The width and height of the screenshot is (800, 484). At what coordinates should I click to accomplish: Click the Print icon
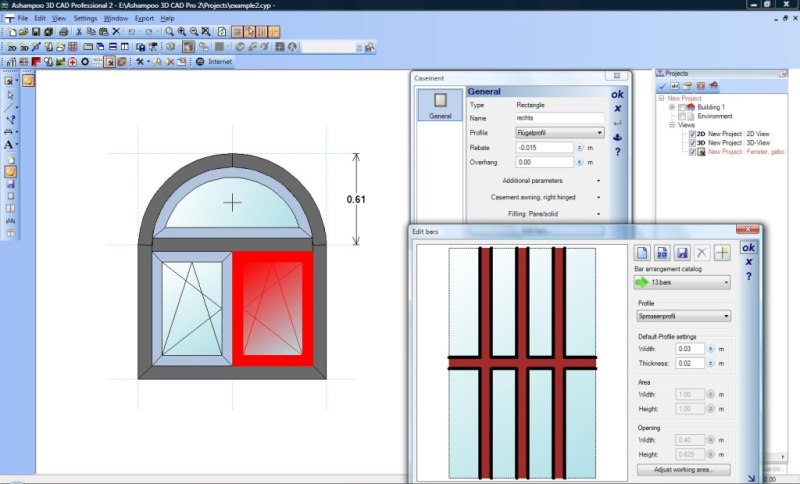tap(64, 32)
